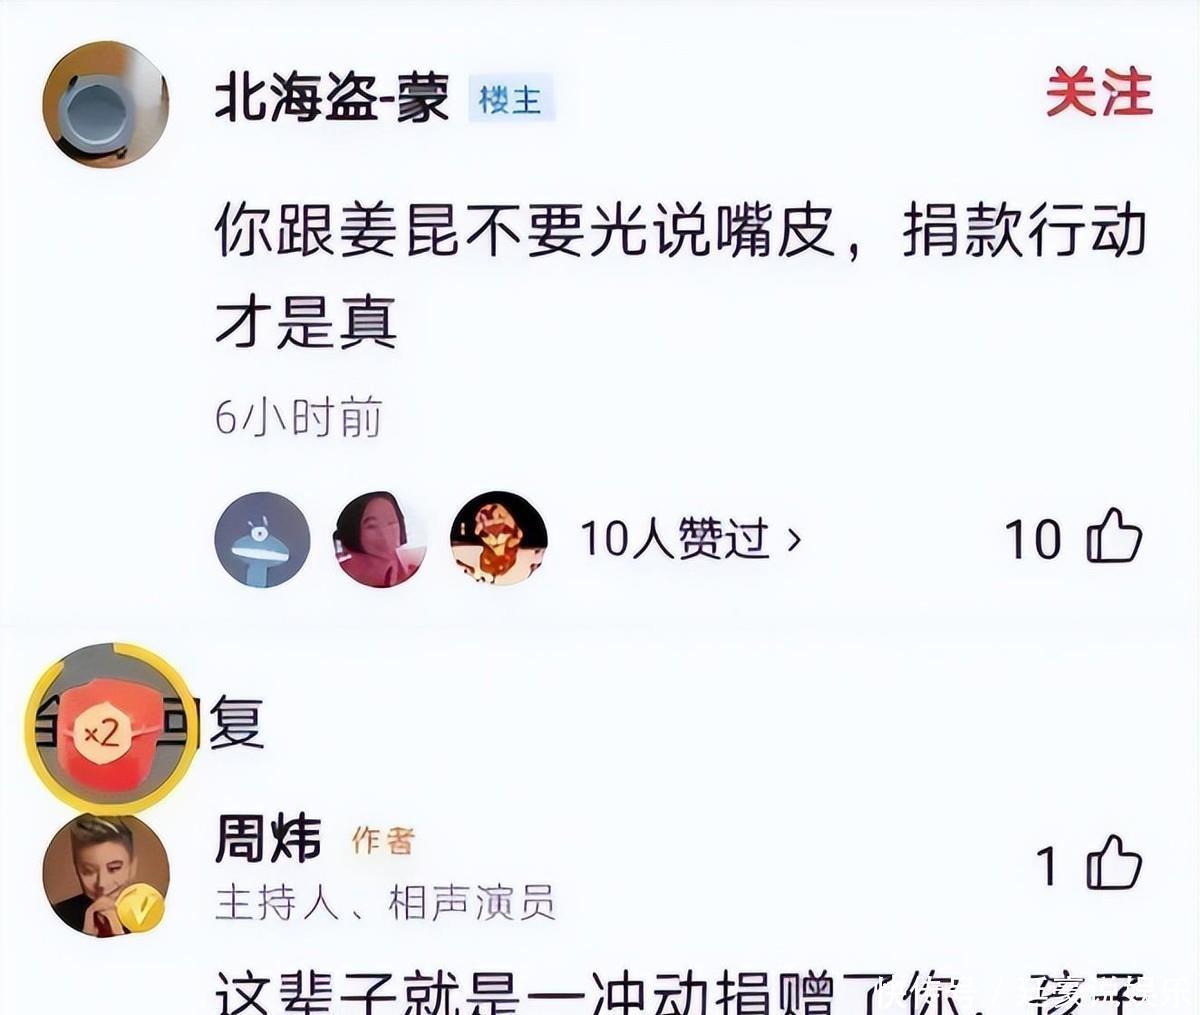Select the 全部回复 section header
Image resolution: width=1200 pixels, height=1015 pixels.
(x=150, y=723)
